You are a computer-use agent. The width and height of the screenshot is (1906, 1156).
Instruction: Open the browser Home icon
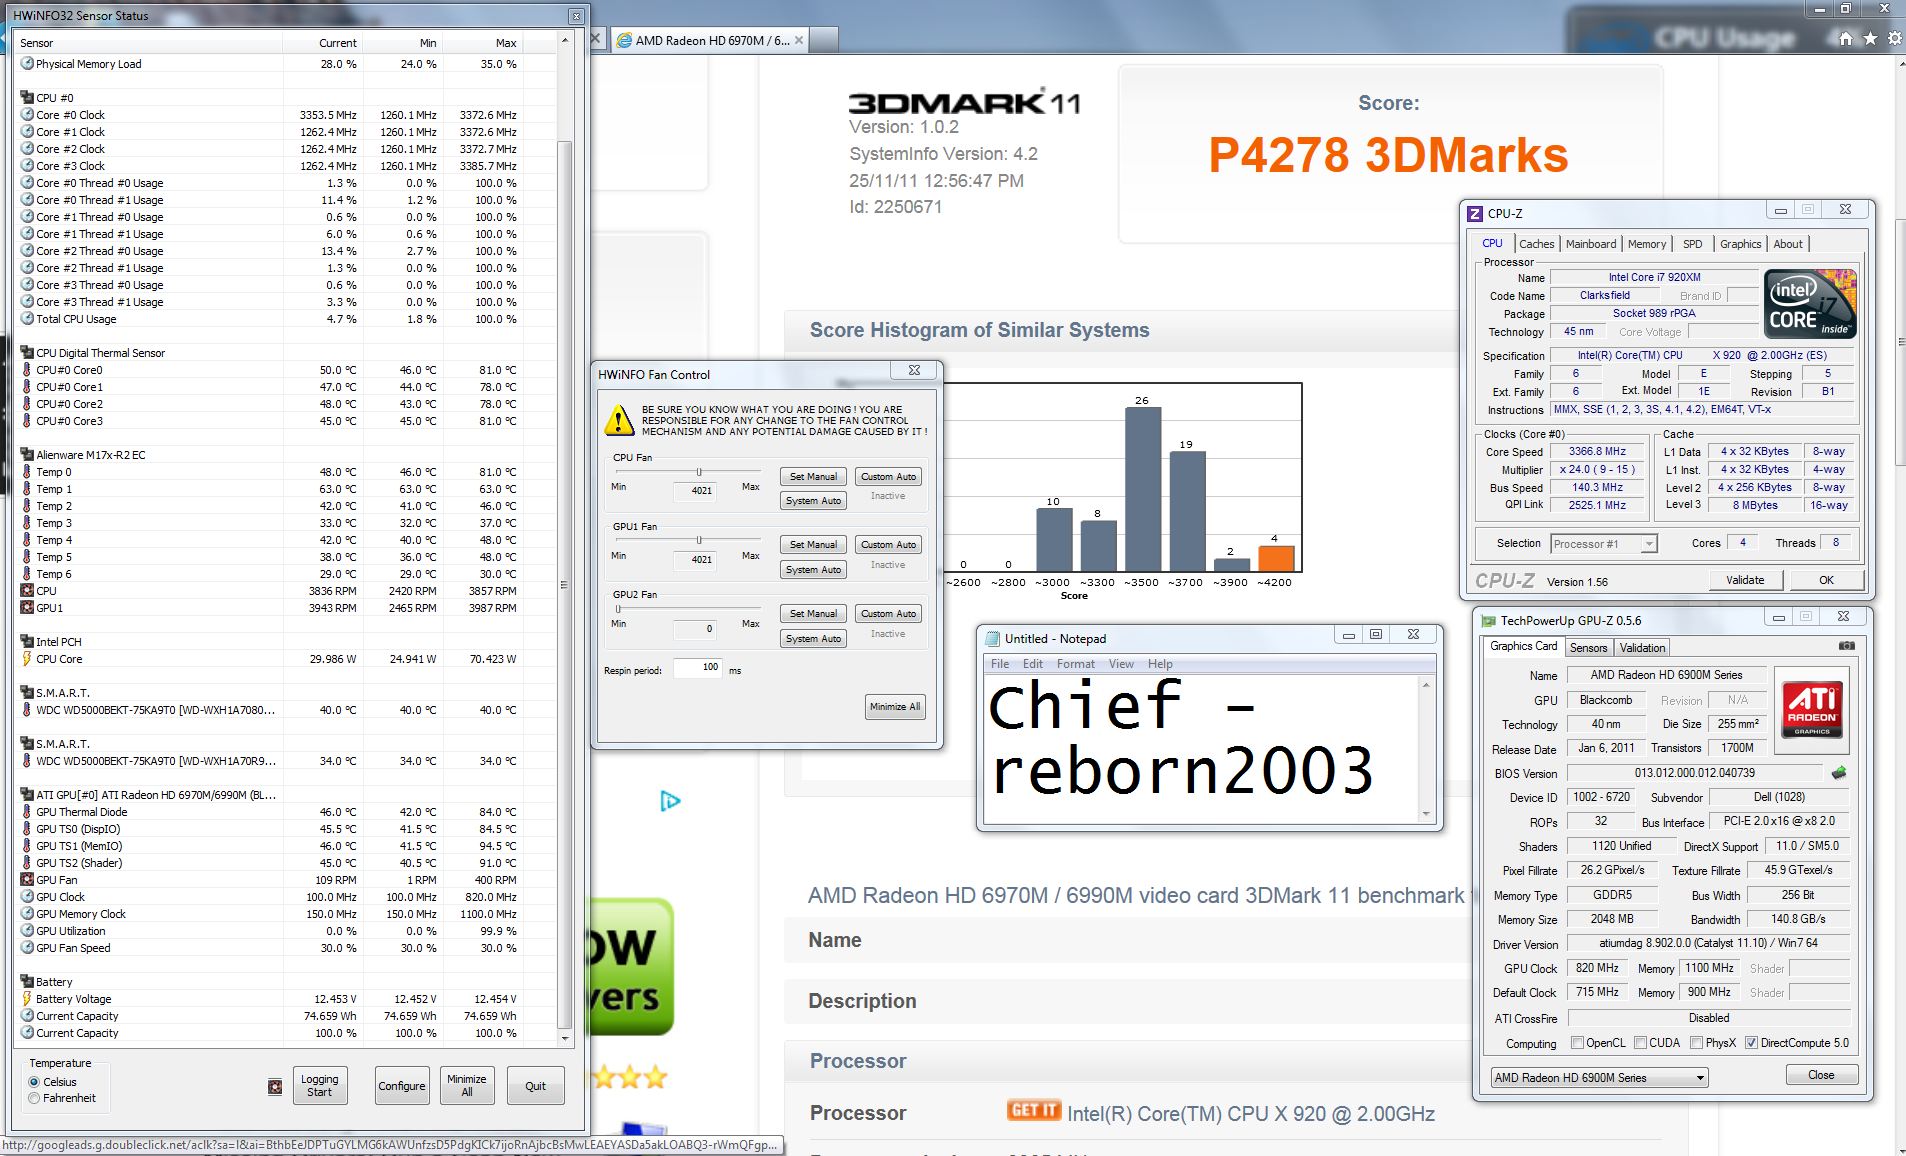pyautogui.click(x=1846, y=39)
